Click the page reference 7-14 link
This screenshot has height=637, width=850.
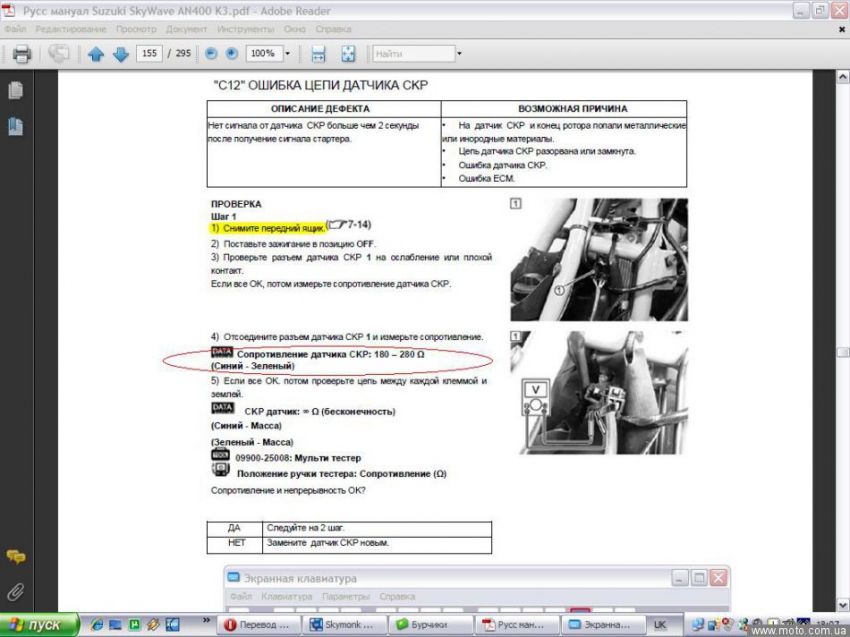point(350,224)
